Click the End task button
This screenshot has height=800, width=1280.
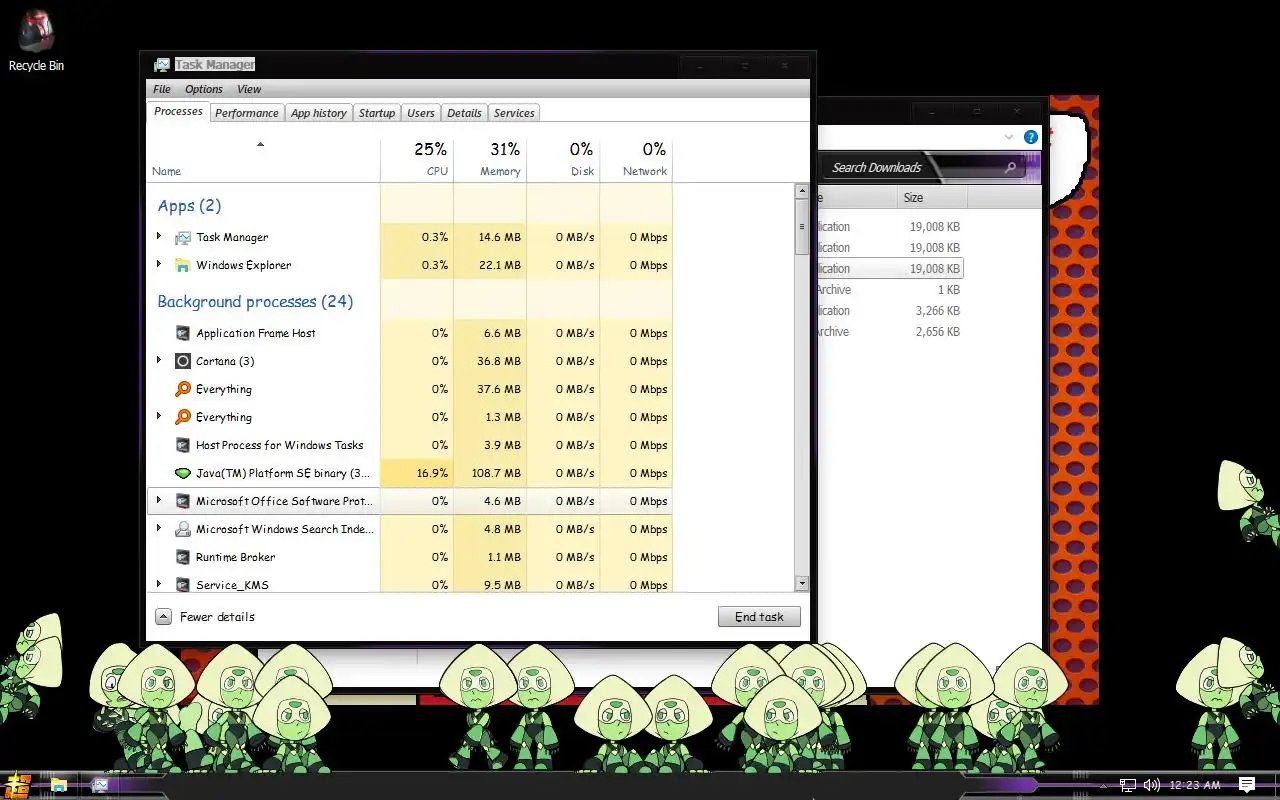759,617
